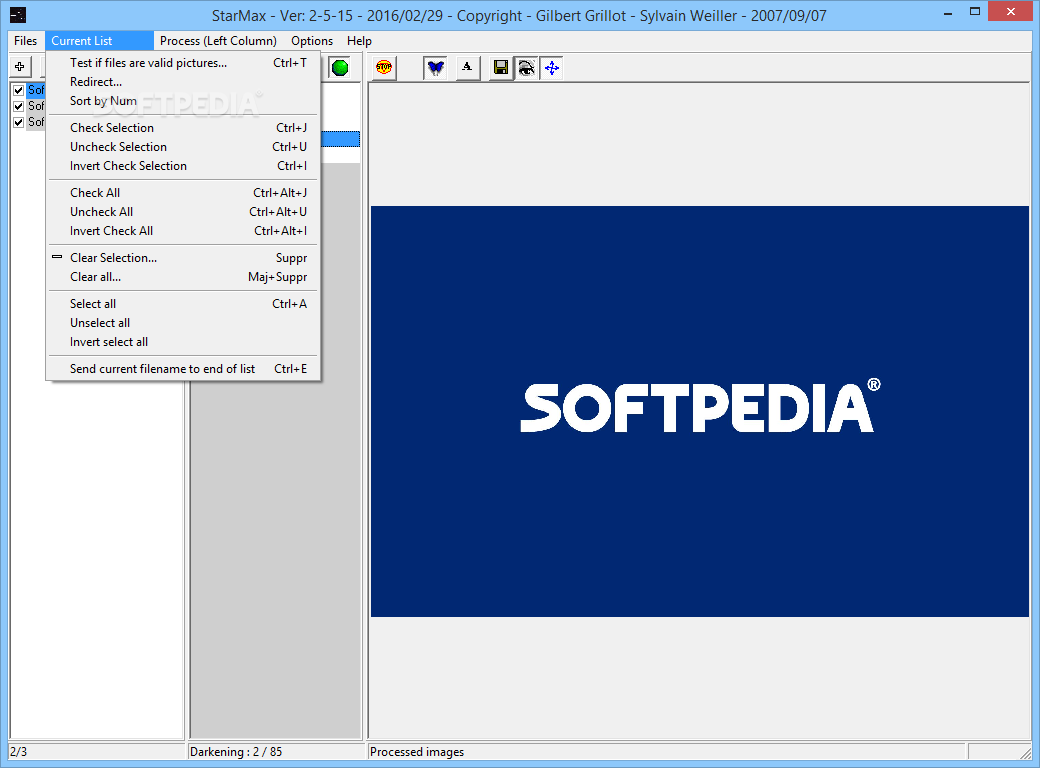Choose Select all
The image size is (1040, 768).
[183, 304]
